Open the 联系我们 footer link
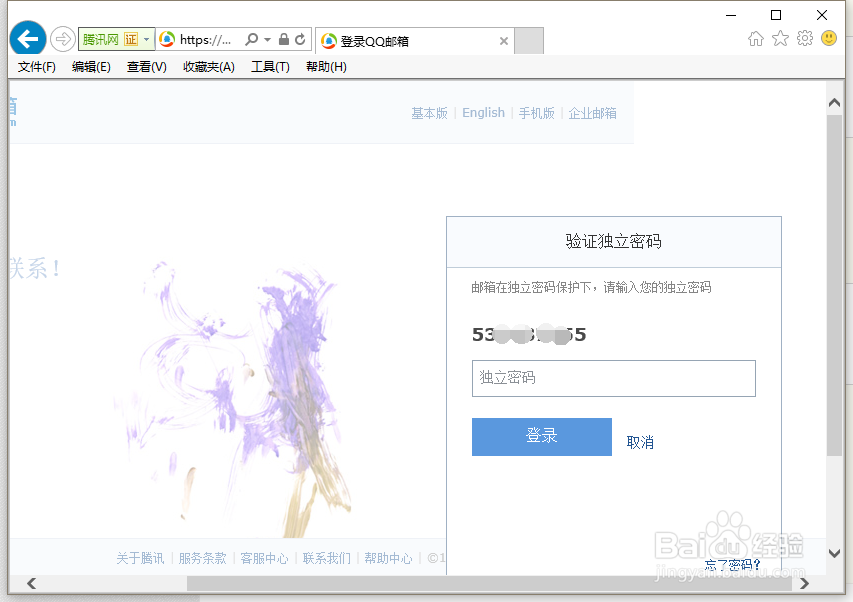The height and width of the screenshot is (602, 853). (326, 558)
